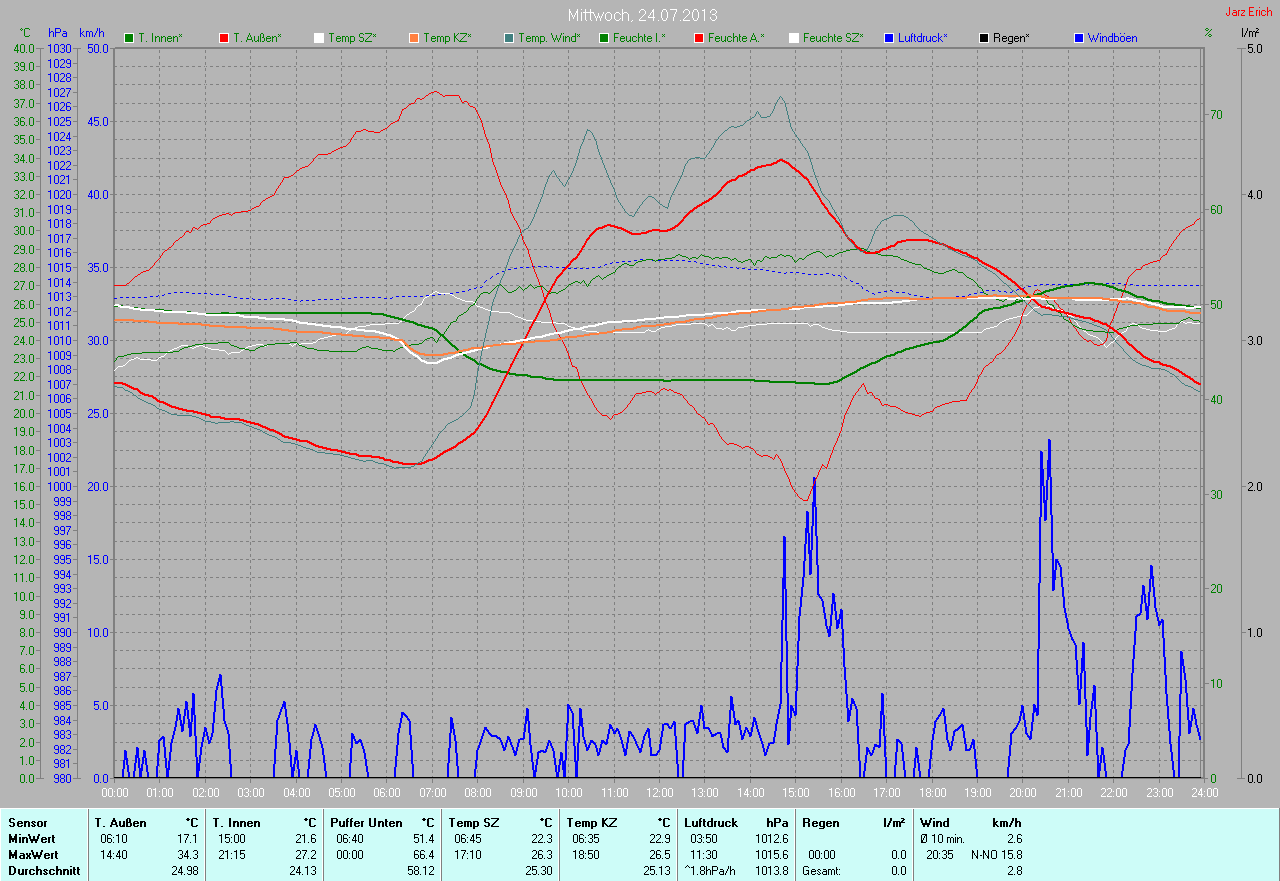This screenshot has width=1280, height=881.
Task: Select the Puffer Unten column header
Action: click(x=366, y=822)
